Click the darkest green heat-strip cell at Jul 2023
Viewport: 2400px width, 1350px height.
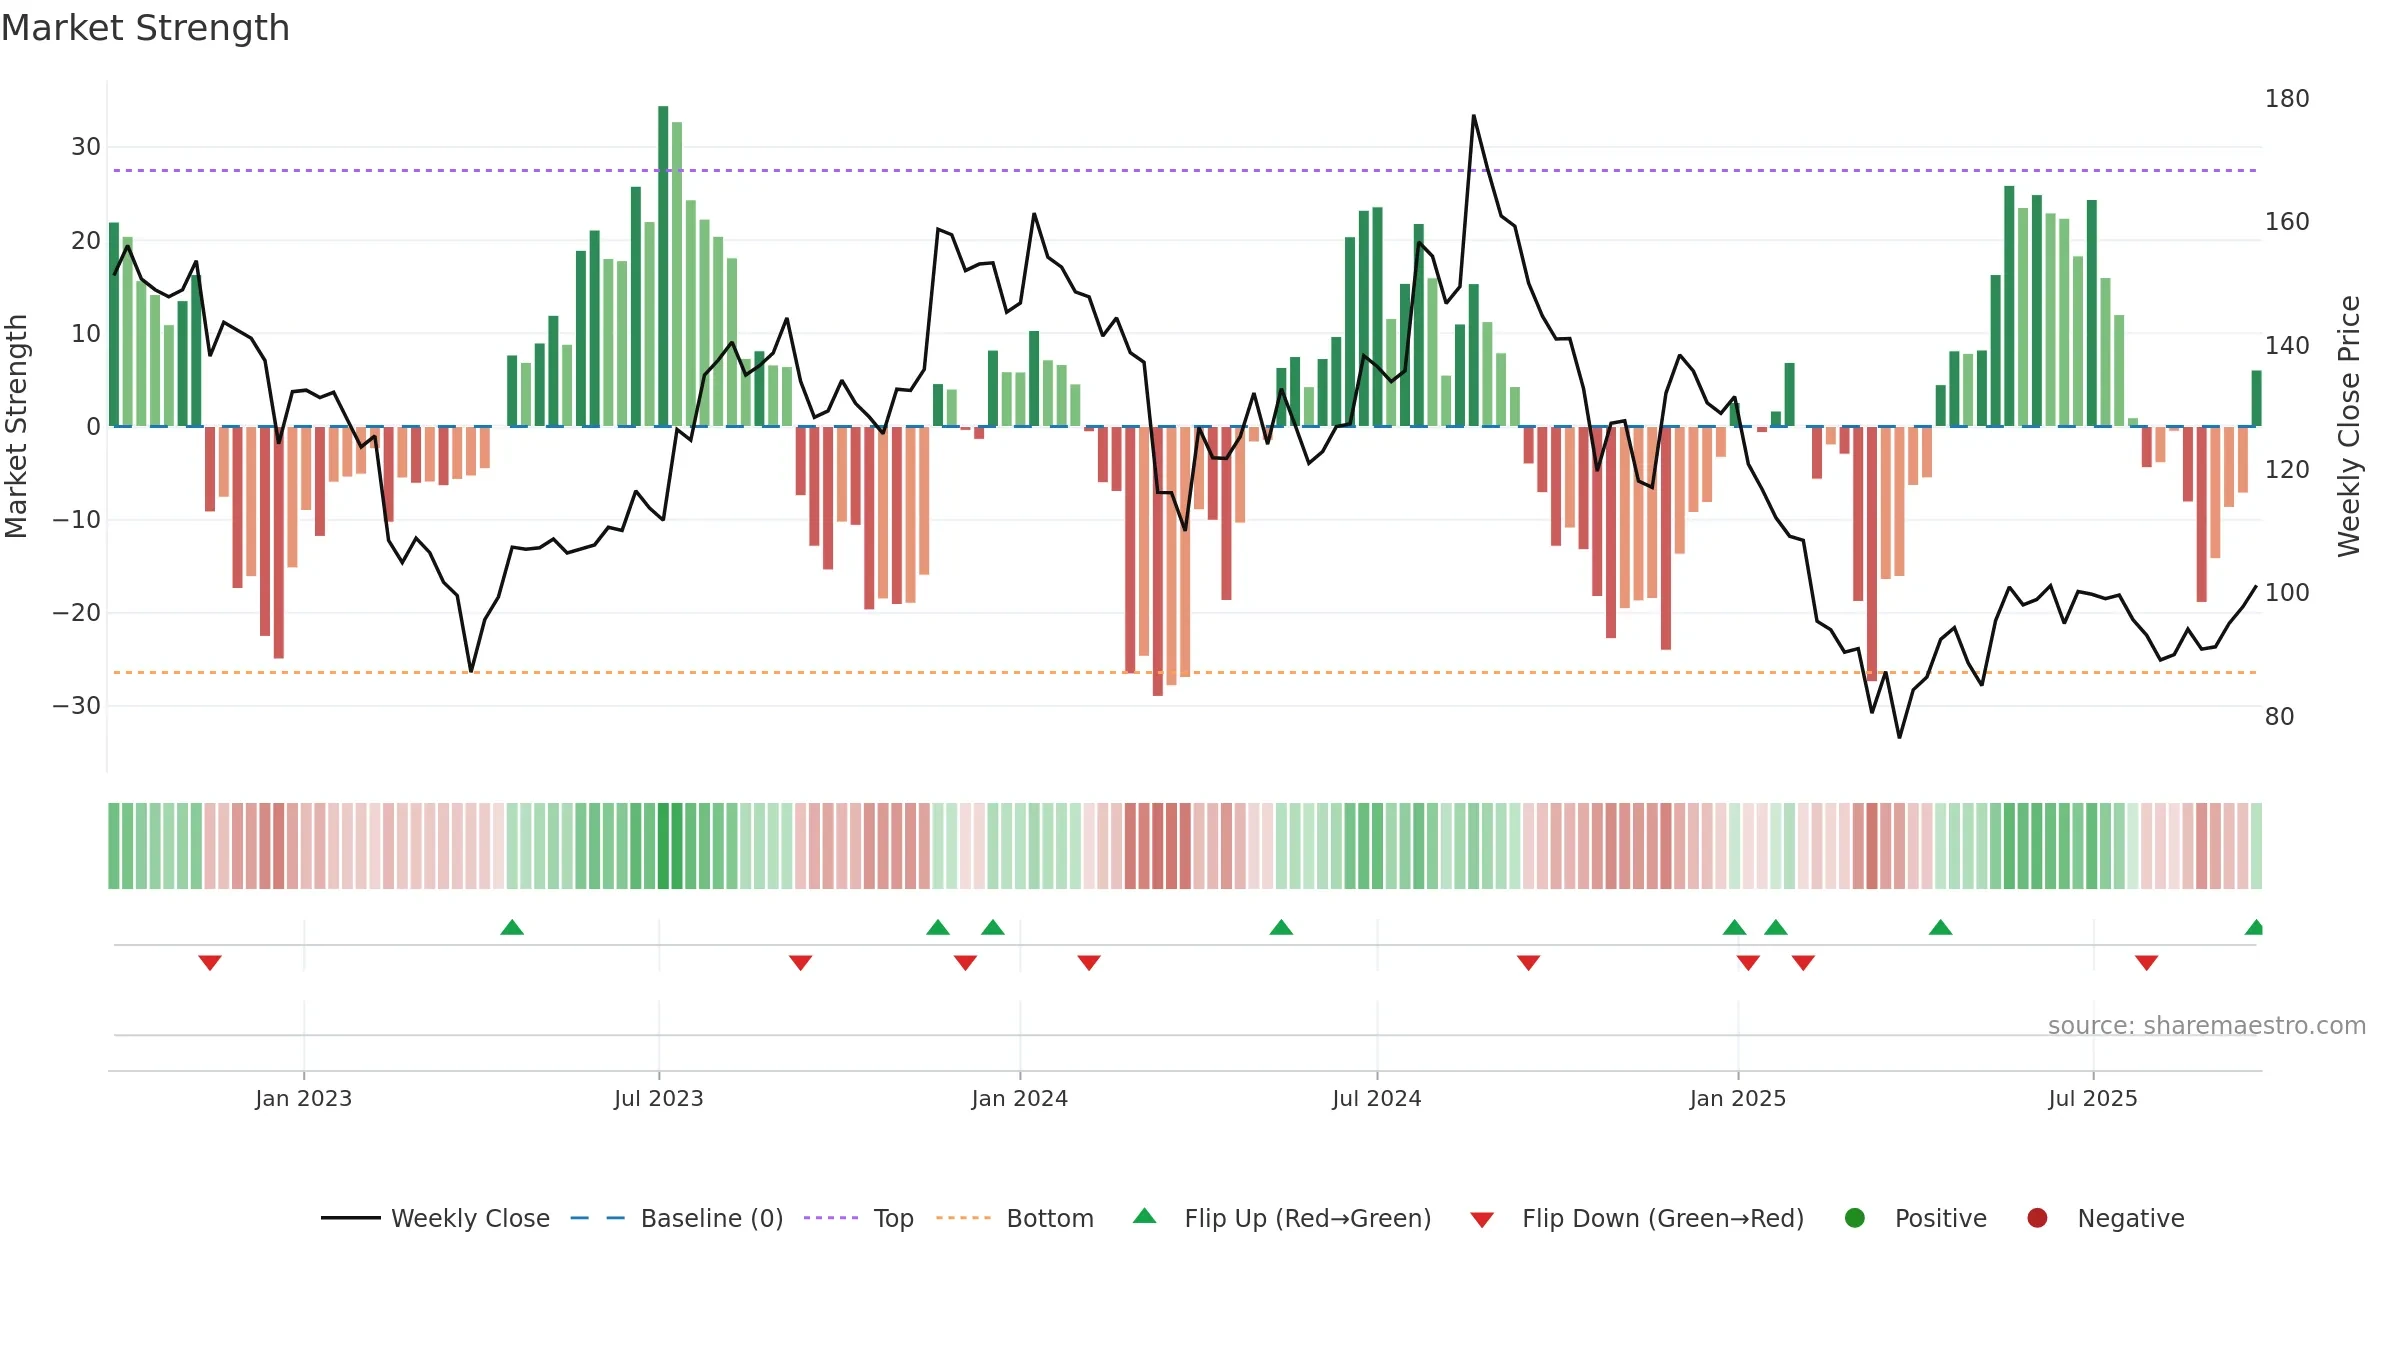tap(663, 845)
